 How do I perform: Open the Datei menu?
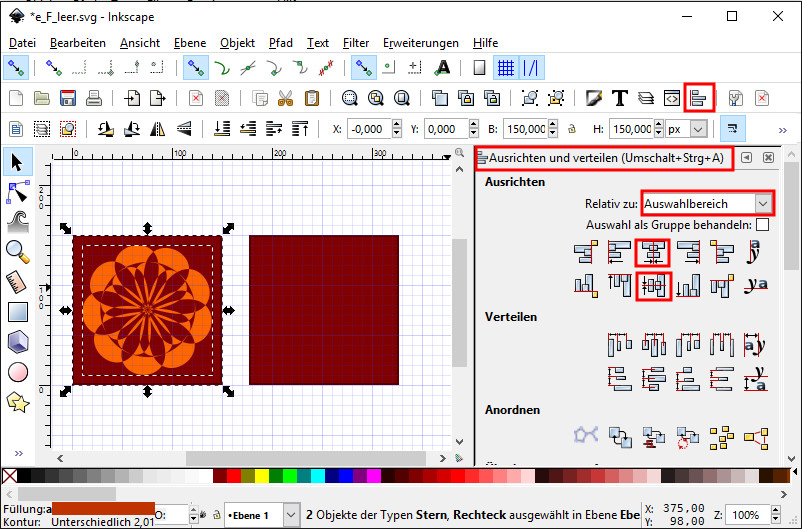pyautogui.click(x=23, y=43)
